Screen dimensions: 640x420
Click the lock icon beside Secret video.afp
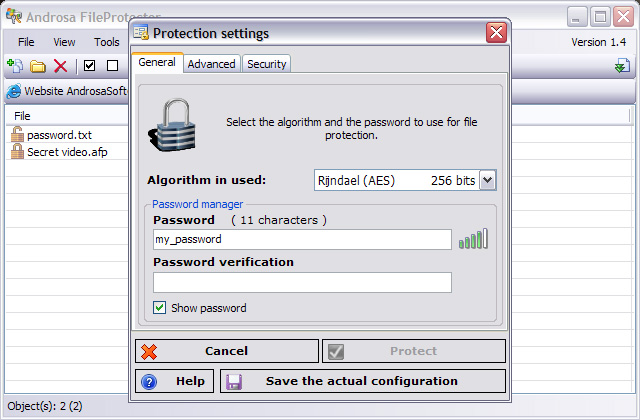[x=17, y=152]
